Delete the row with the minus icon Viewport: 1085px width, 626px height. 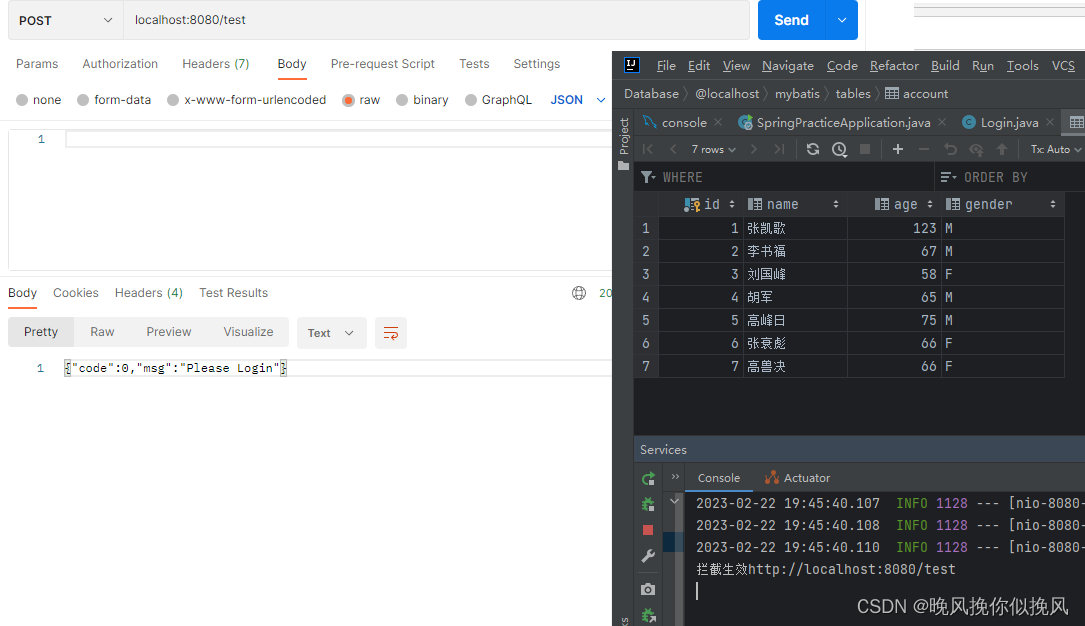pos(924,149)
